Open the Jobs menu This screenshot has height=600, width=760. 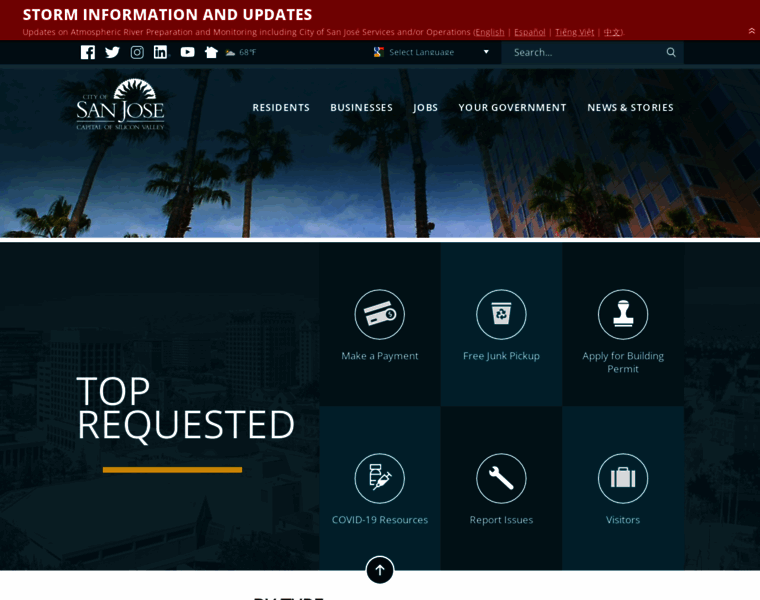point(426,108)
